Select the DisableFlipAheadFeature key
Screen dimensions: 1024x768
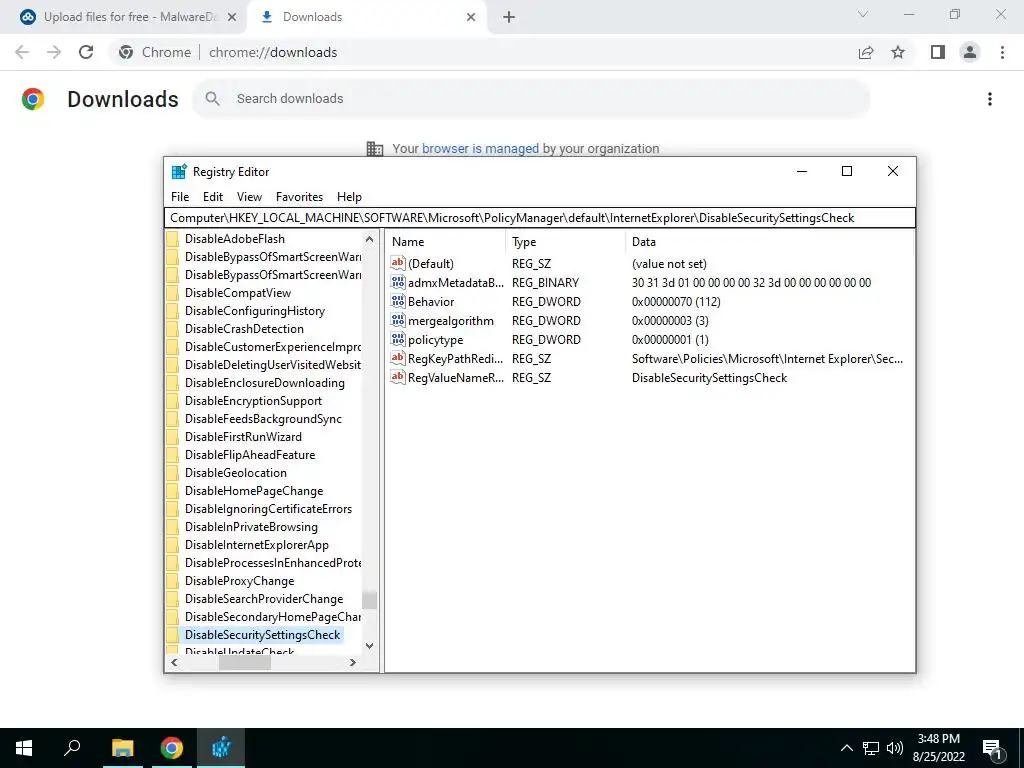tap(249, 455)
